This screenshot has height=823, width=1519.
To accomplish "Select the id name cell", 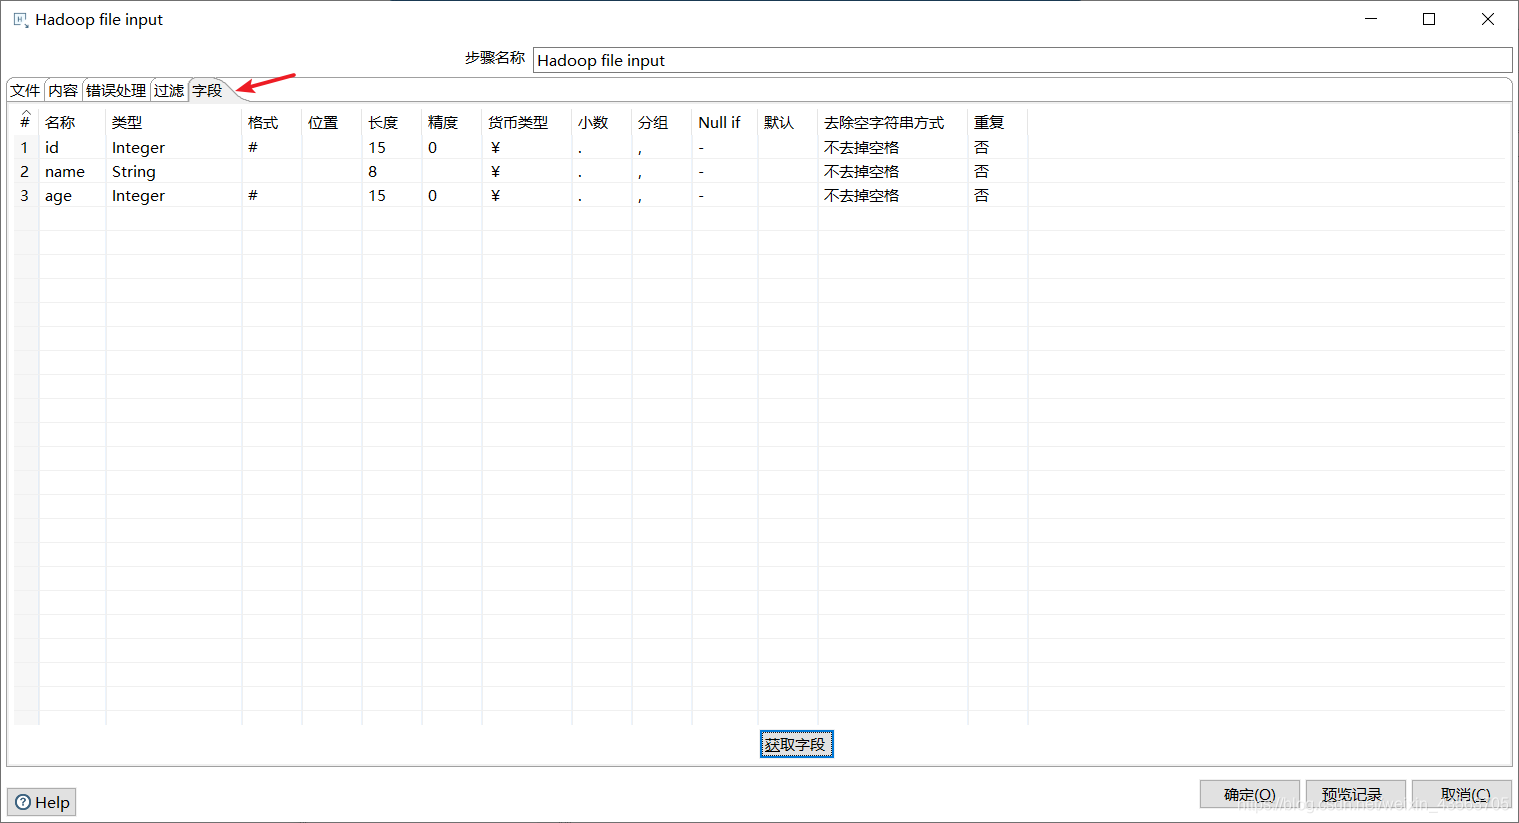I will coord(72,147).
